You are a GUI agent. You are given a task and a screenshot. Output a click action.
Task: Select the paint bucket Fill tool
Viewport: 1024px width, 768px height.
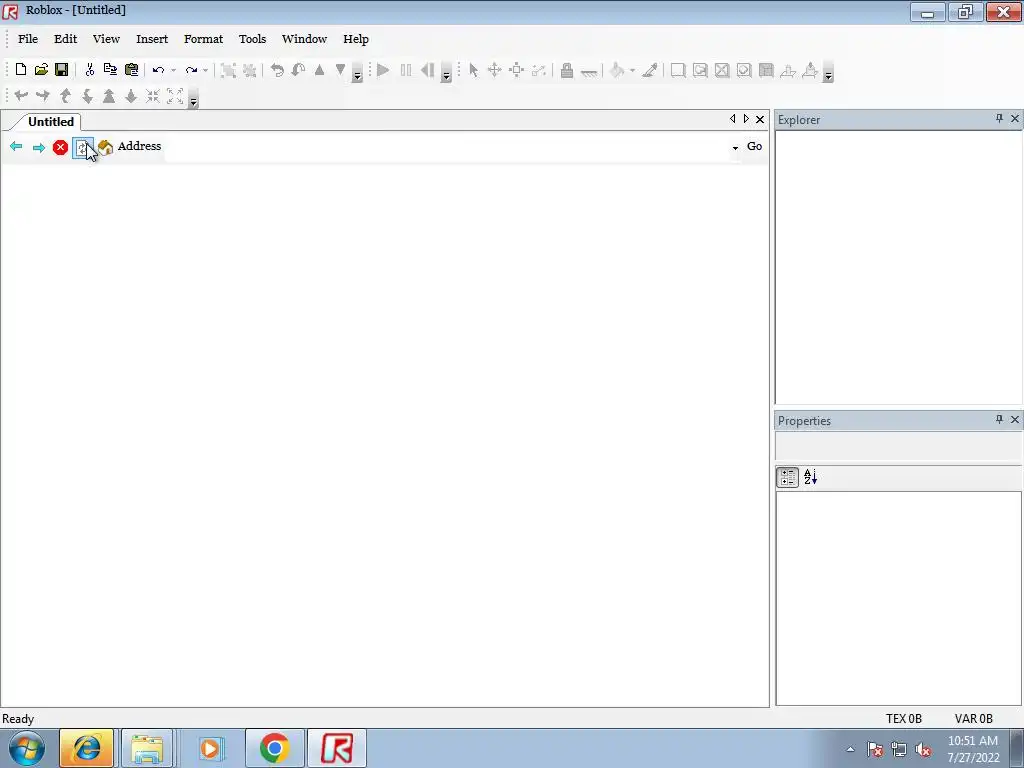coord(617,70)
